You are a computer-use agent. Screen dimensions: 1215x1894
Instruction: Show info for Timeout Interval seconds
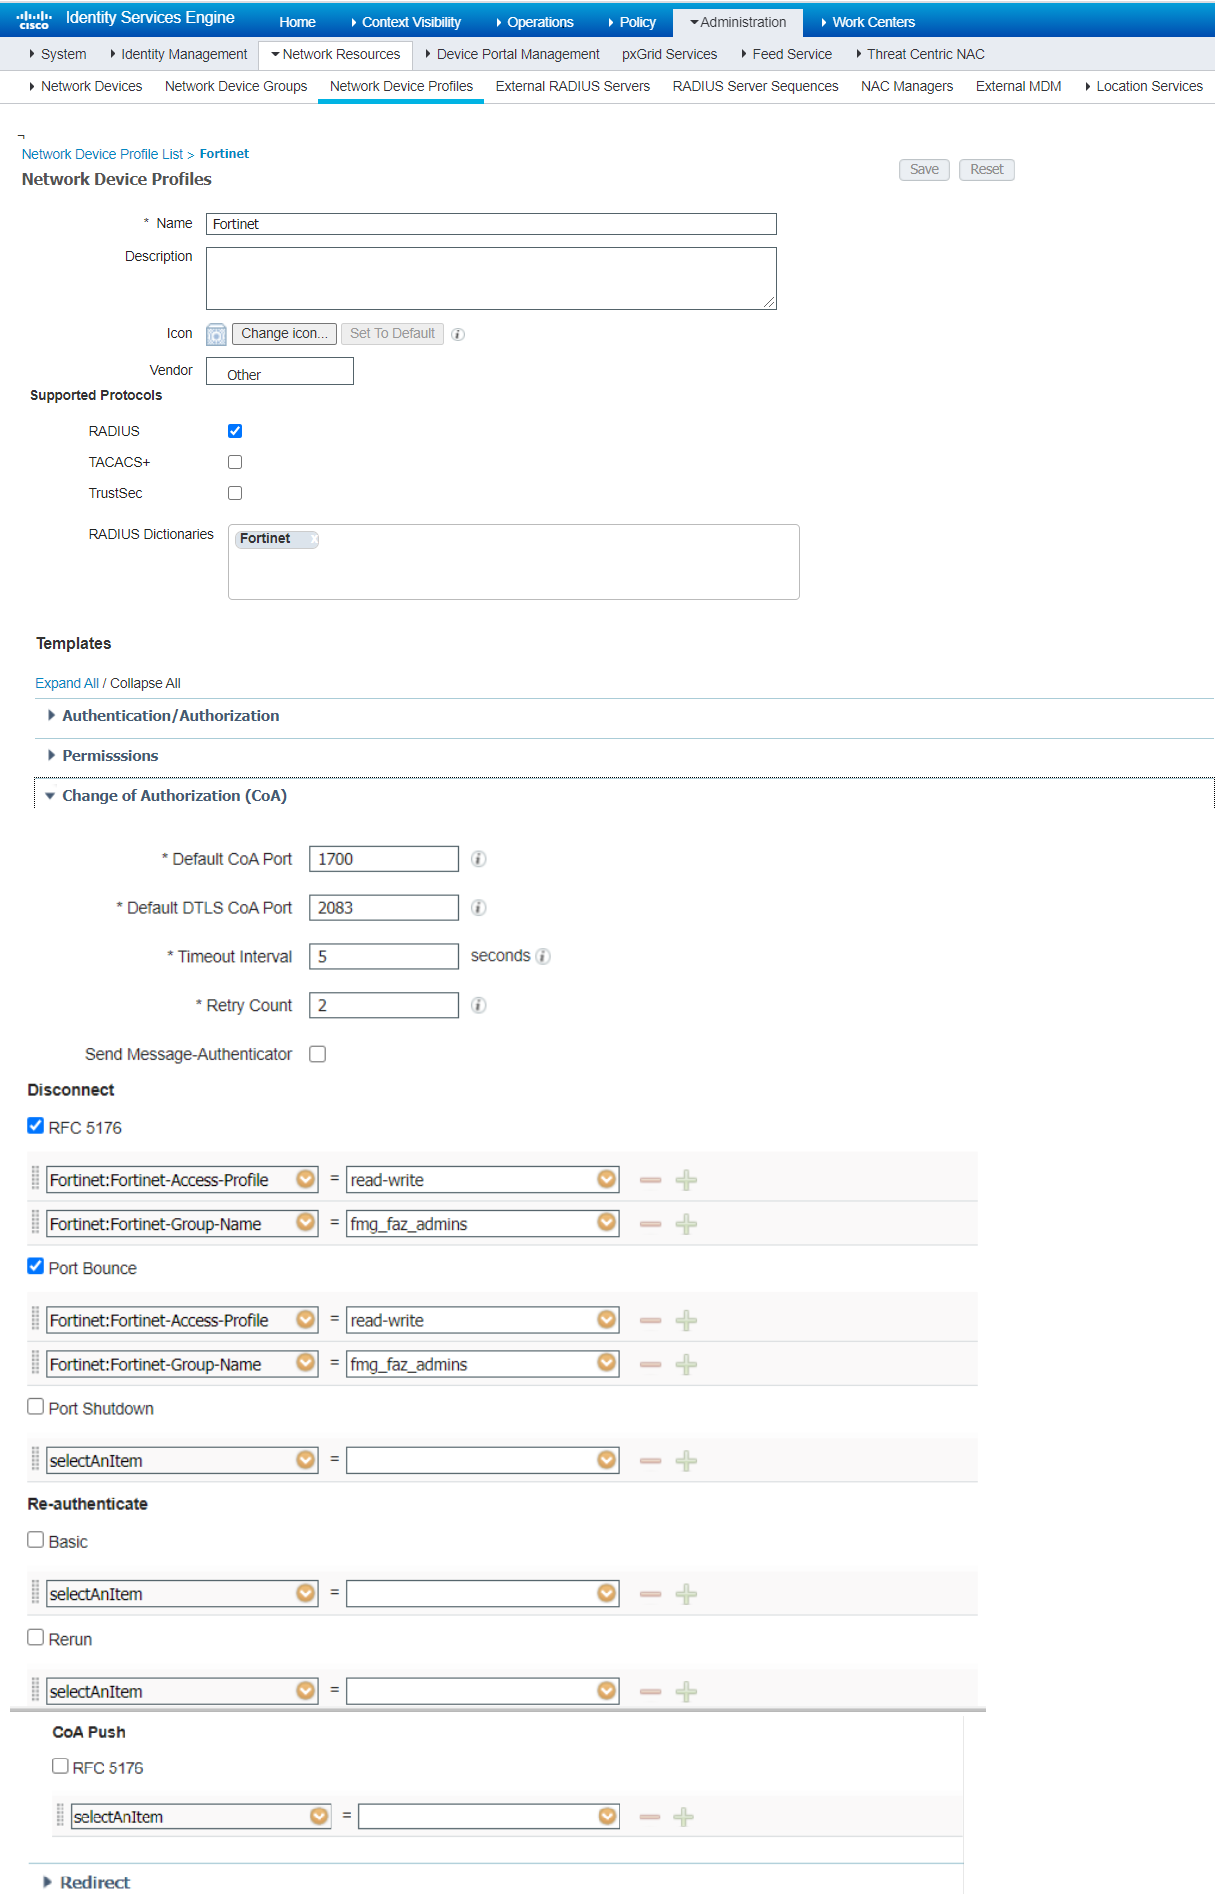coord(543,956)
